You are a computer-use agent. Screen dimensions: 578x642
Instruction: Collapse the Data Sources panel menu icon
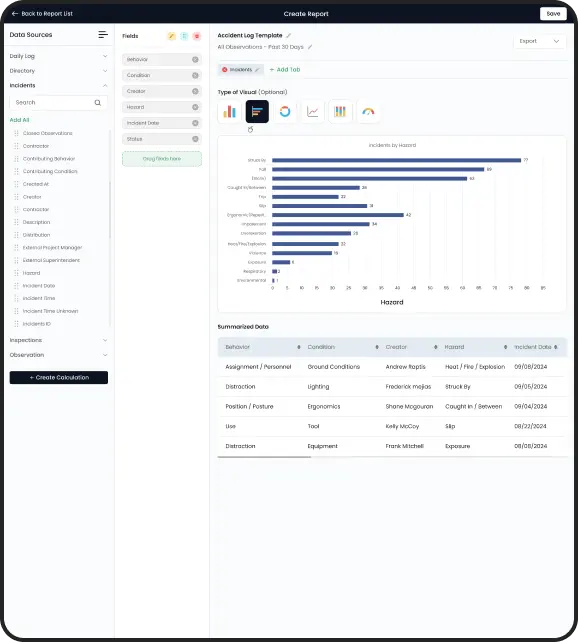[x=103, y=35]
